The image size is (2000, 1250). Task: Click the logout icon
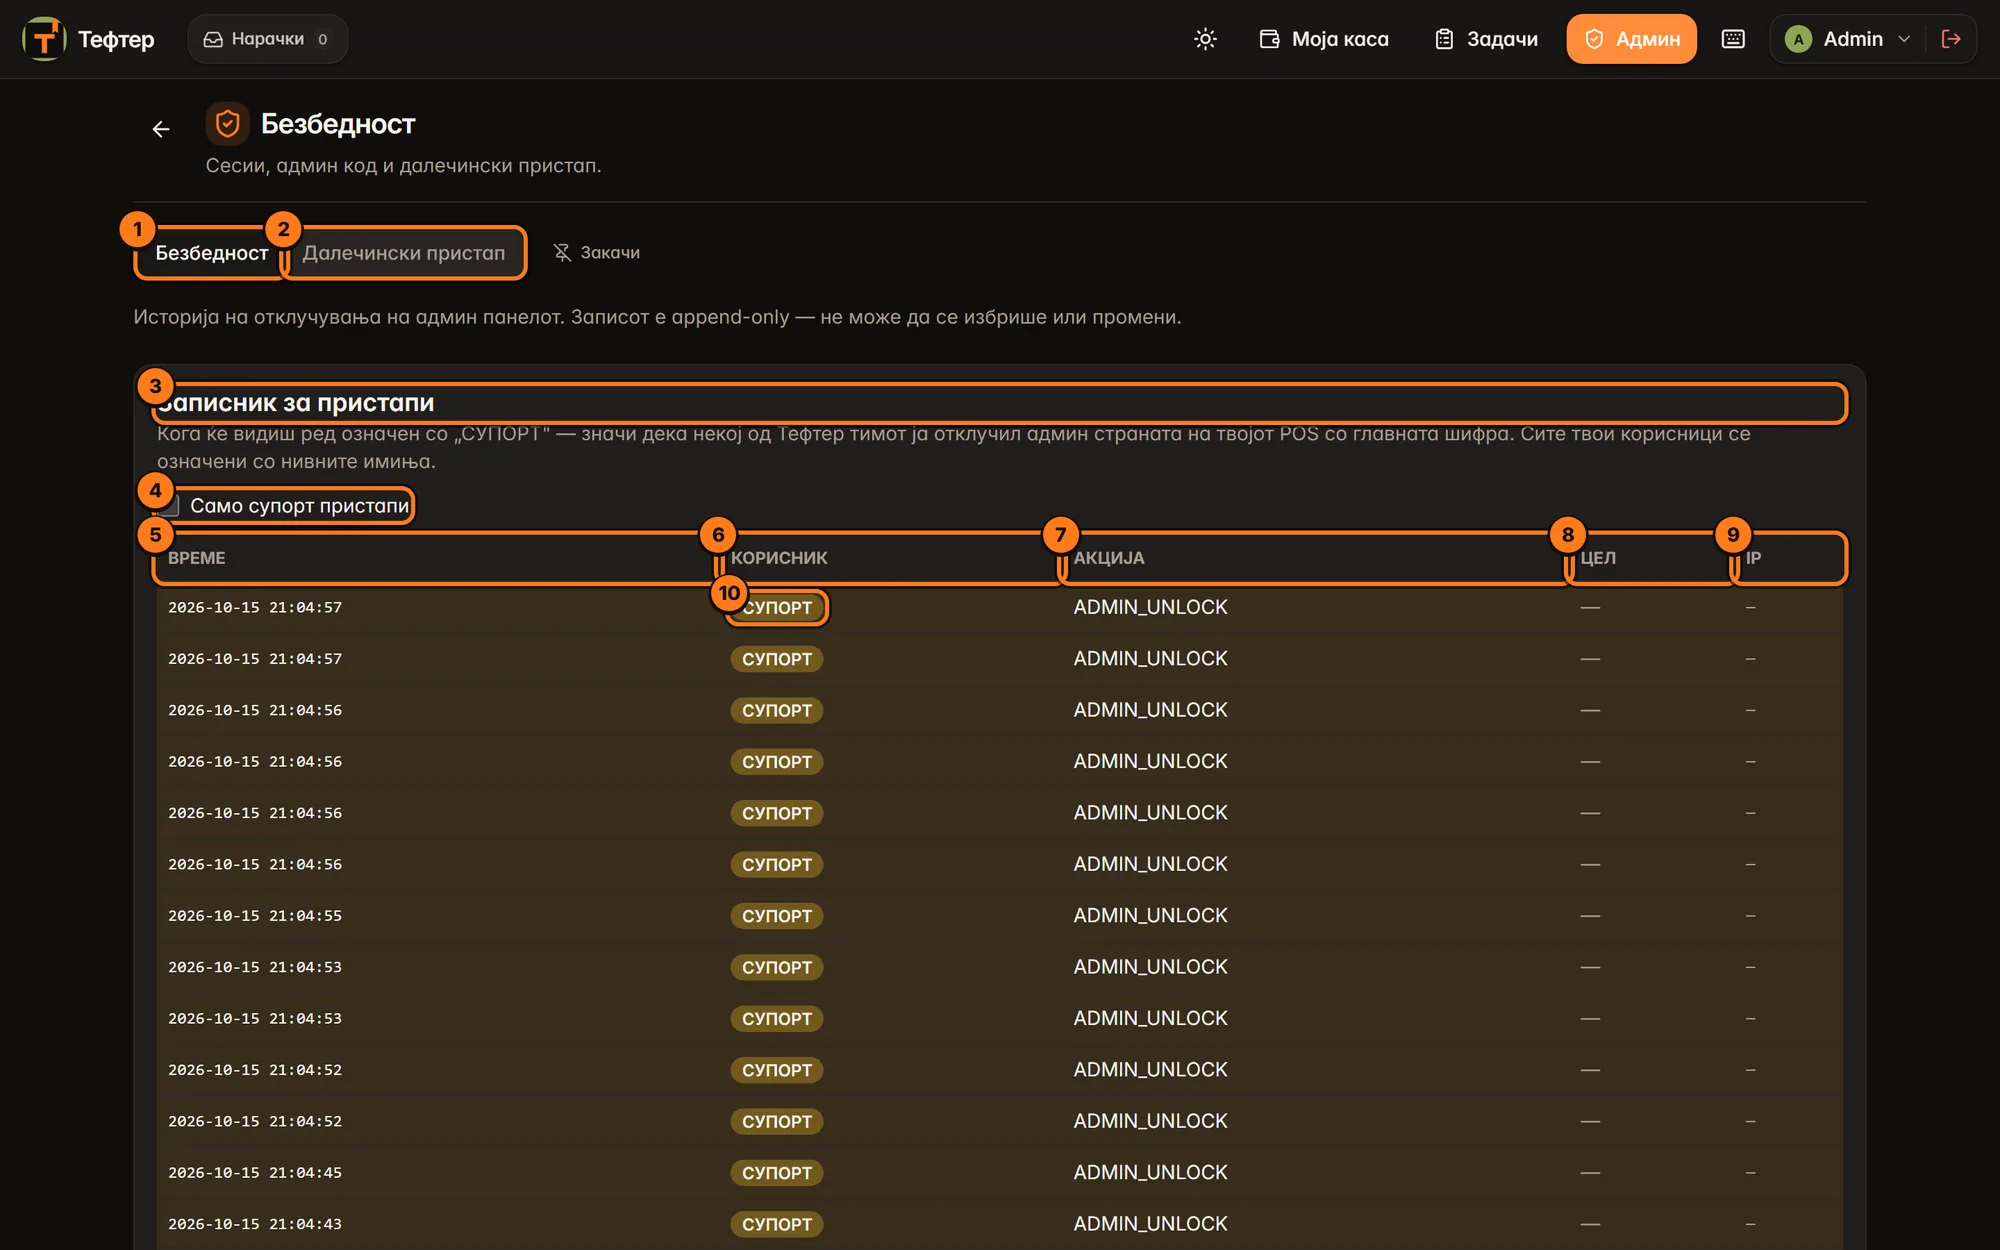coord(1950,39)
